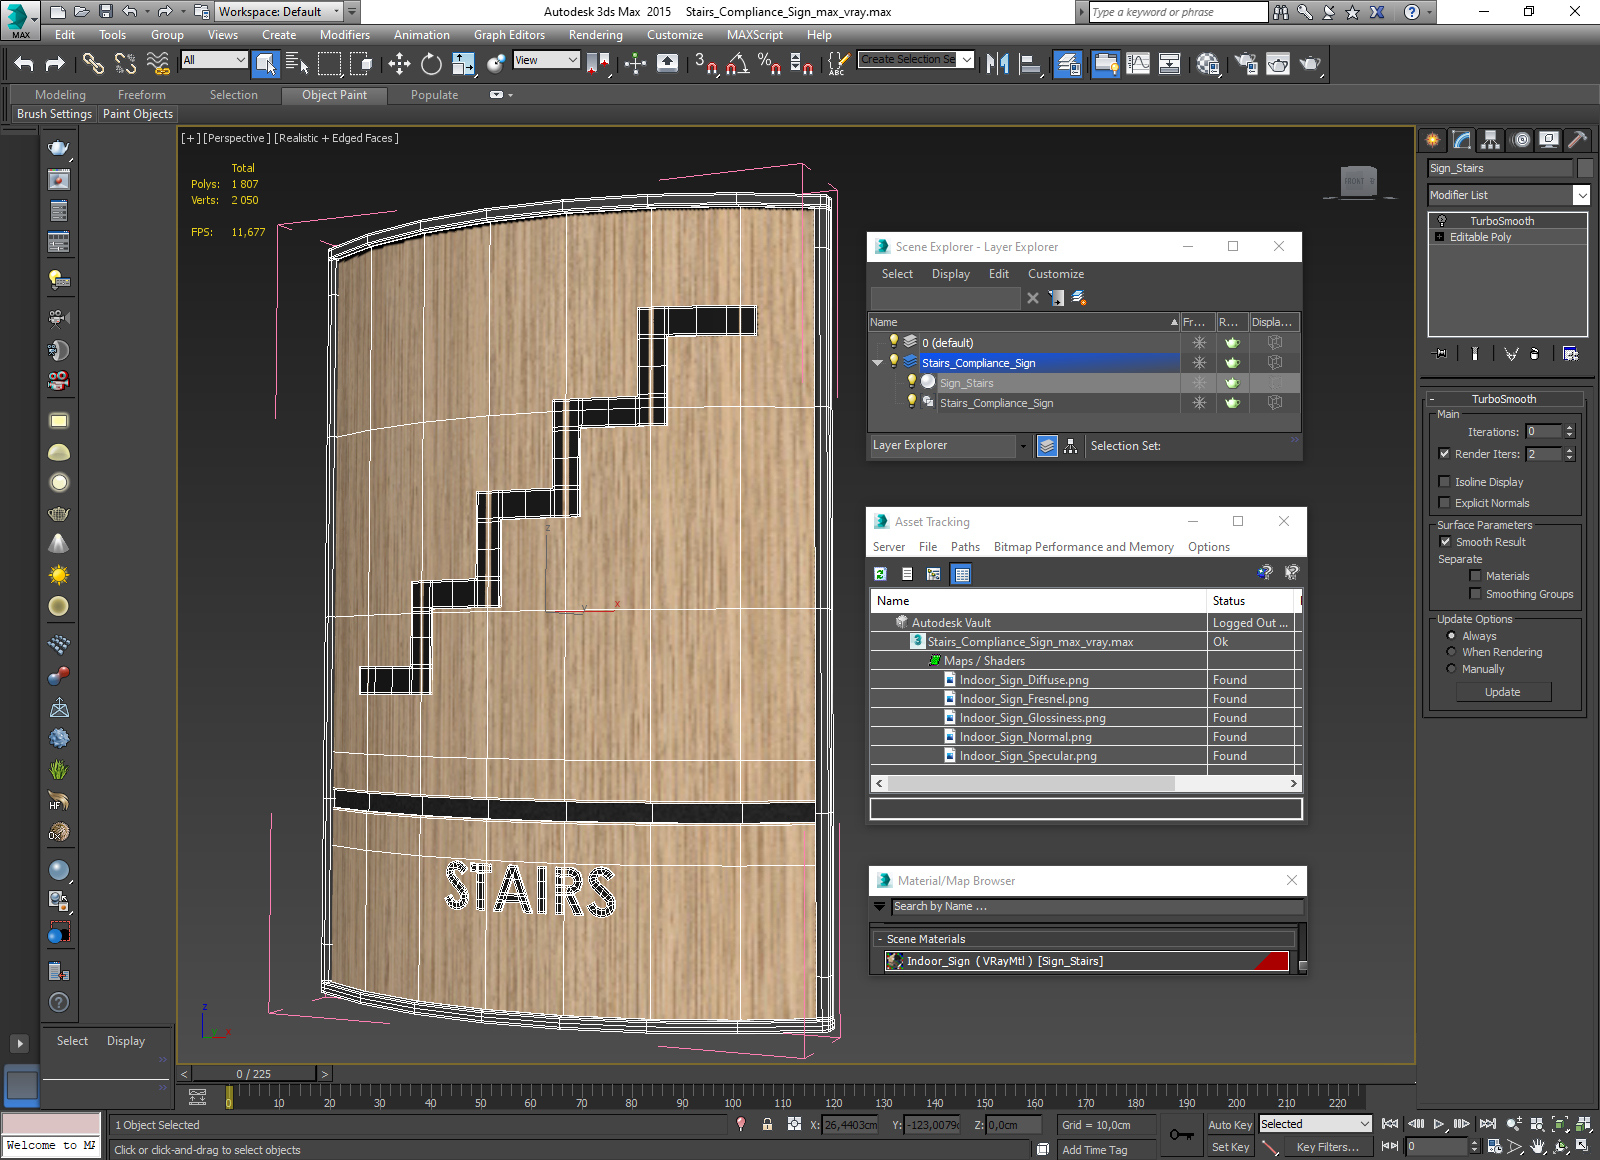Image resolution: width=1600 pixels, height=1160 pixels.
Task: Click the Set Key button
Action: 1230,1147
